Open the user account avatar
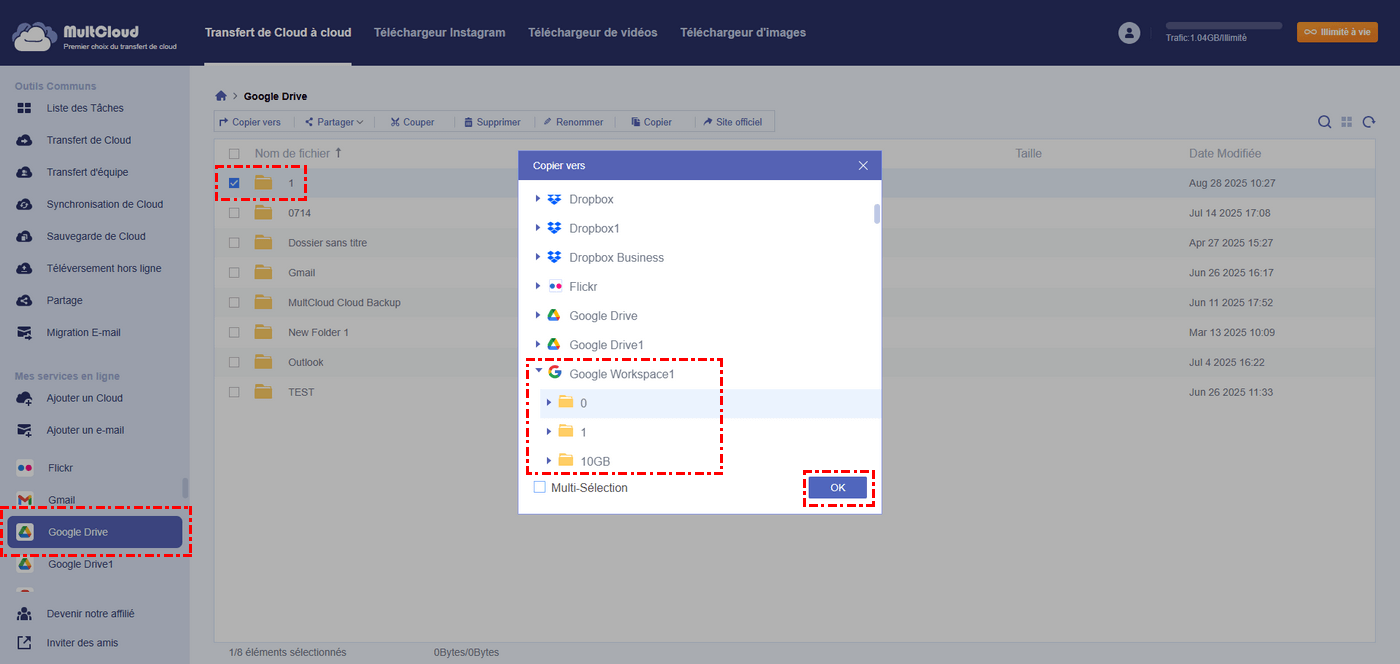 pyautogui.click(x=1129, y=33)
